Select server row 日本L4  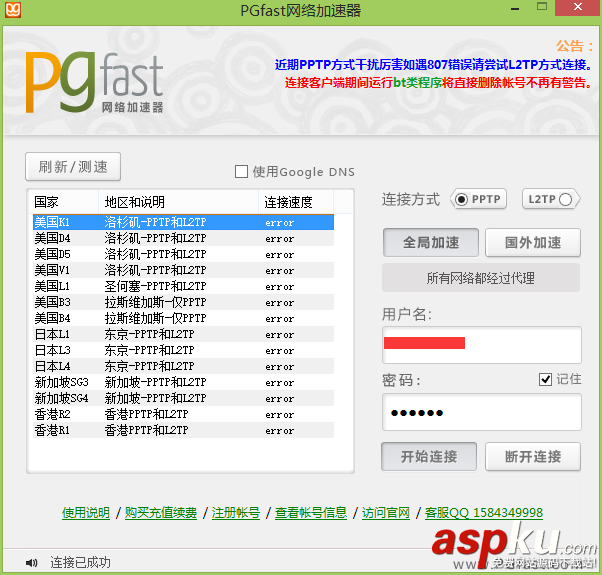coord(183,366)
